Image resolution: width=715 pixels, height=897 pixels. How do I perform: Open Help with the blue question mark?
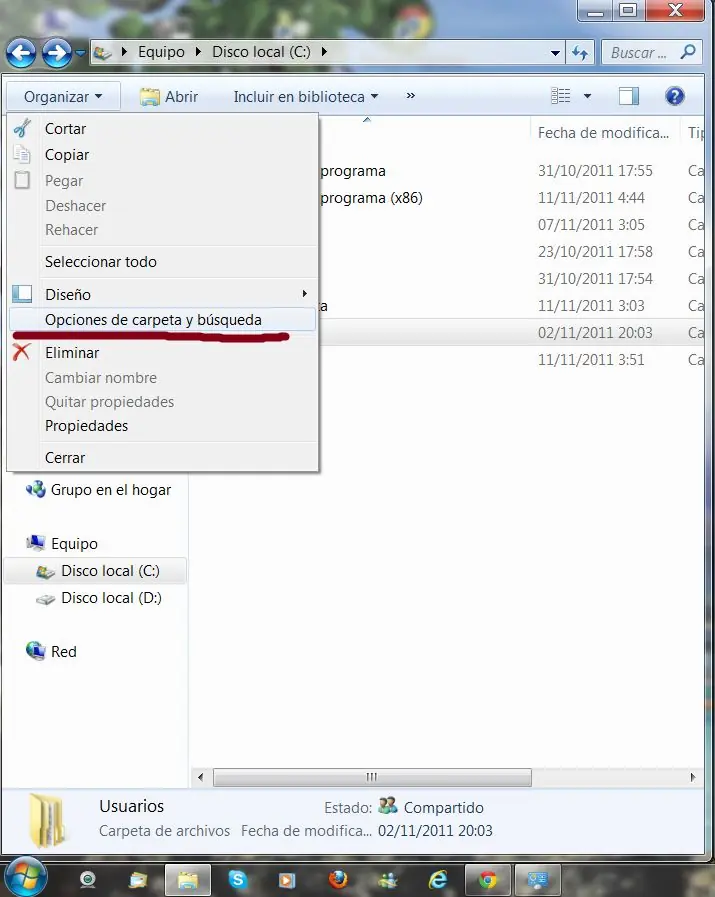point(675,96)
